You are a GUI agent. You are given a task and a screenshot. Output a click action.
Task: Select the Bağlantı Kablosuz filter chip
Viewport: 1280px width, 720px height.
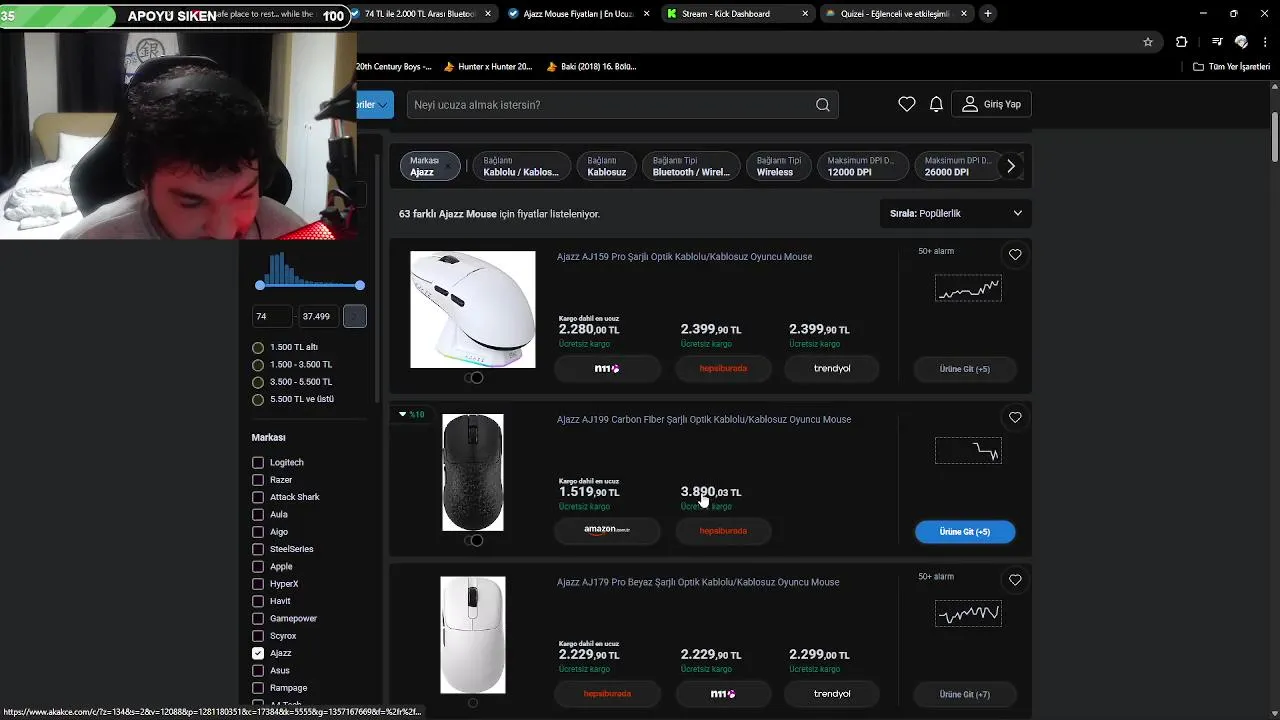click(x=606, y=166)
